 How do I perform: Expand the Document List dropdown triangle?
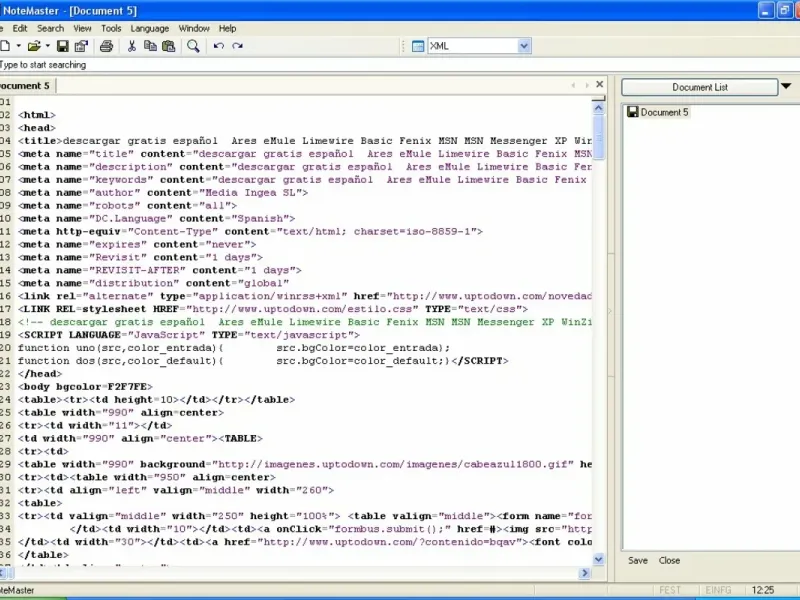(786, 86)
